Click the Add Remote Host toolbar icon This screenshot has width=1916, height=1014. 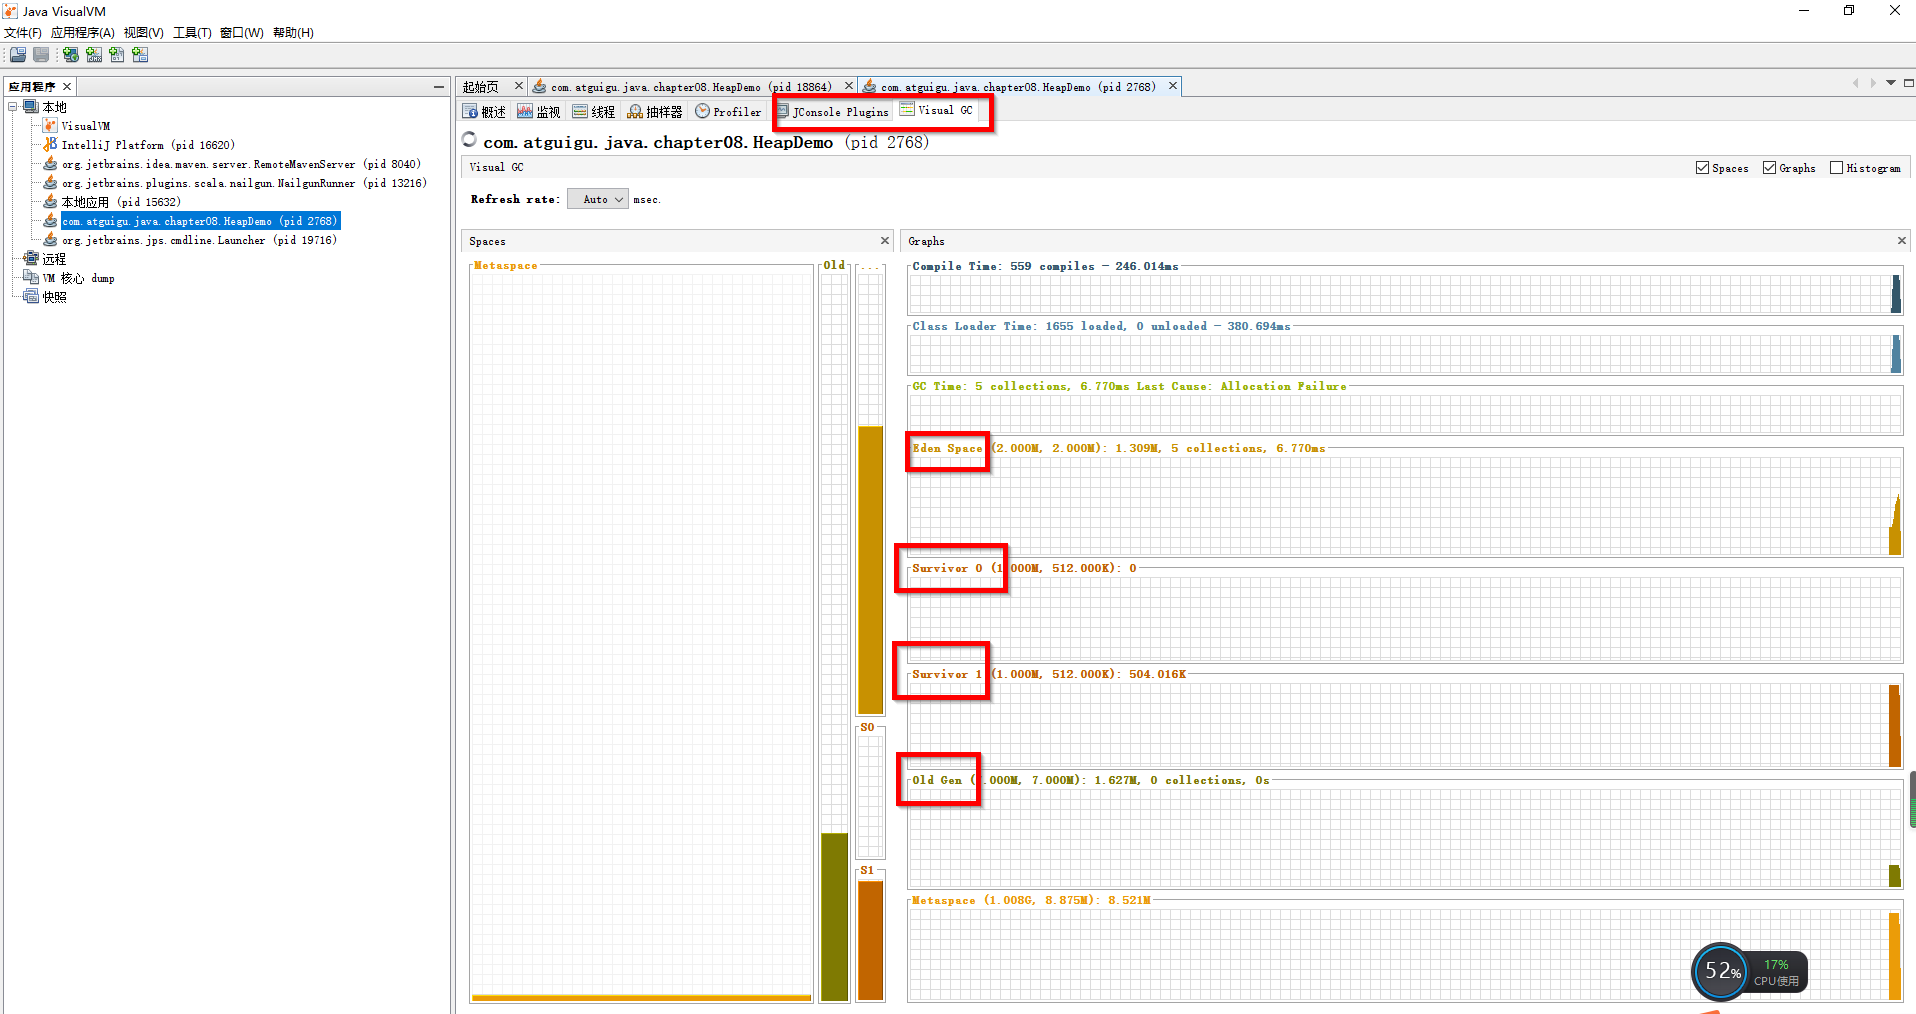point(71,55)
